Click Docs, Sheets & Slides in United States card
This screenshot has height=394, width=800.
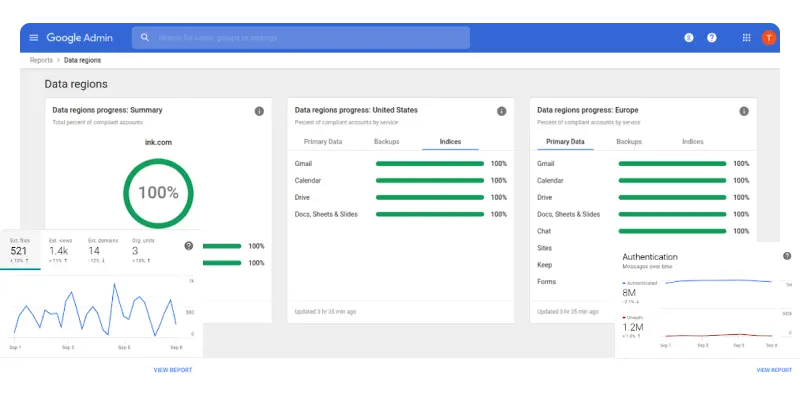(x=326, y=214)
